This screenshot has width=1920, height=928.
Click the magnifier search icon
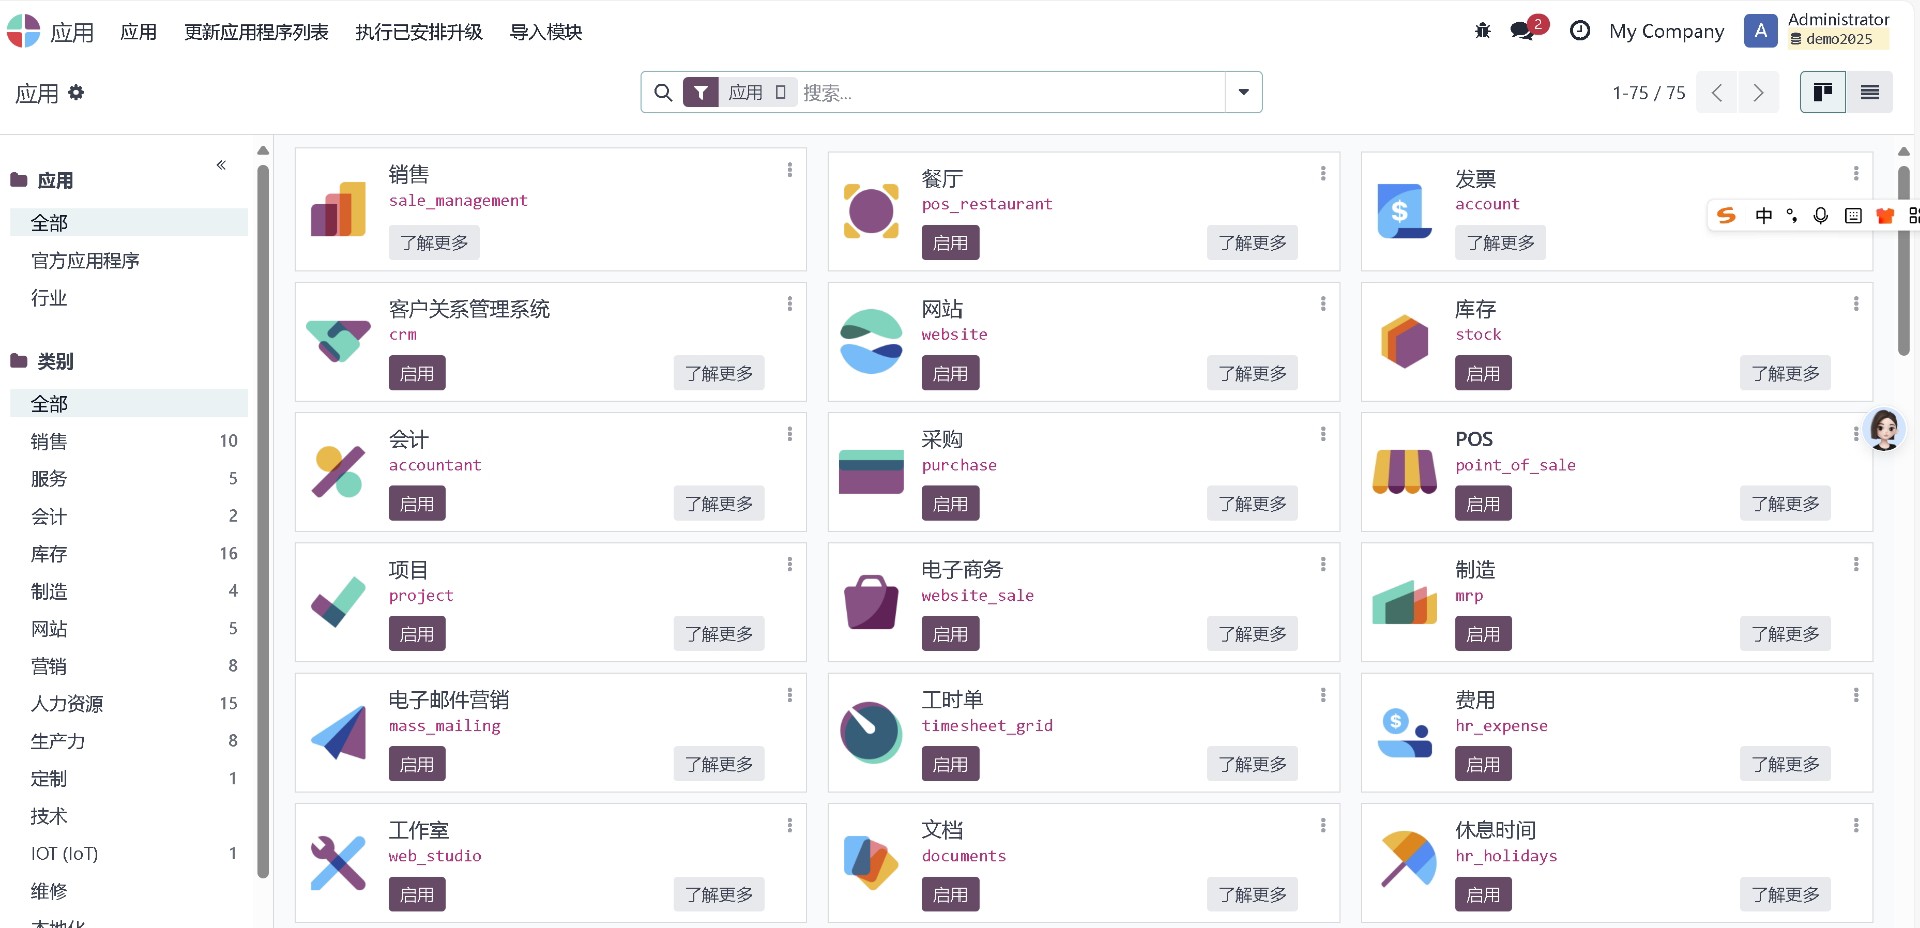(x=662, y=93)
